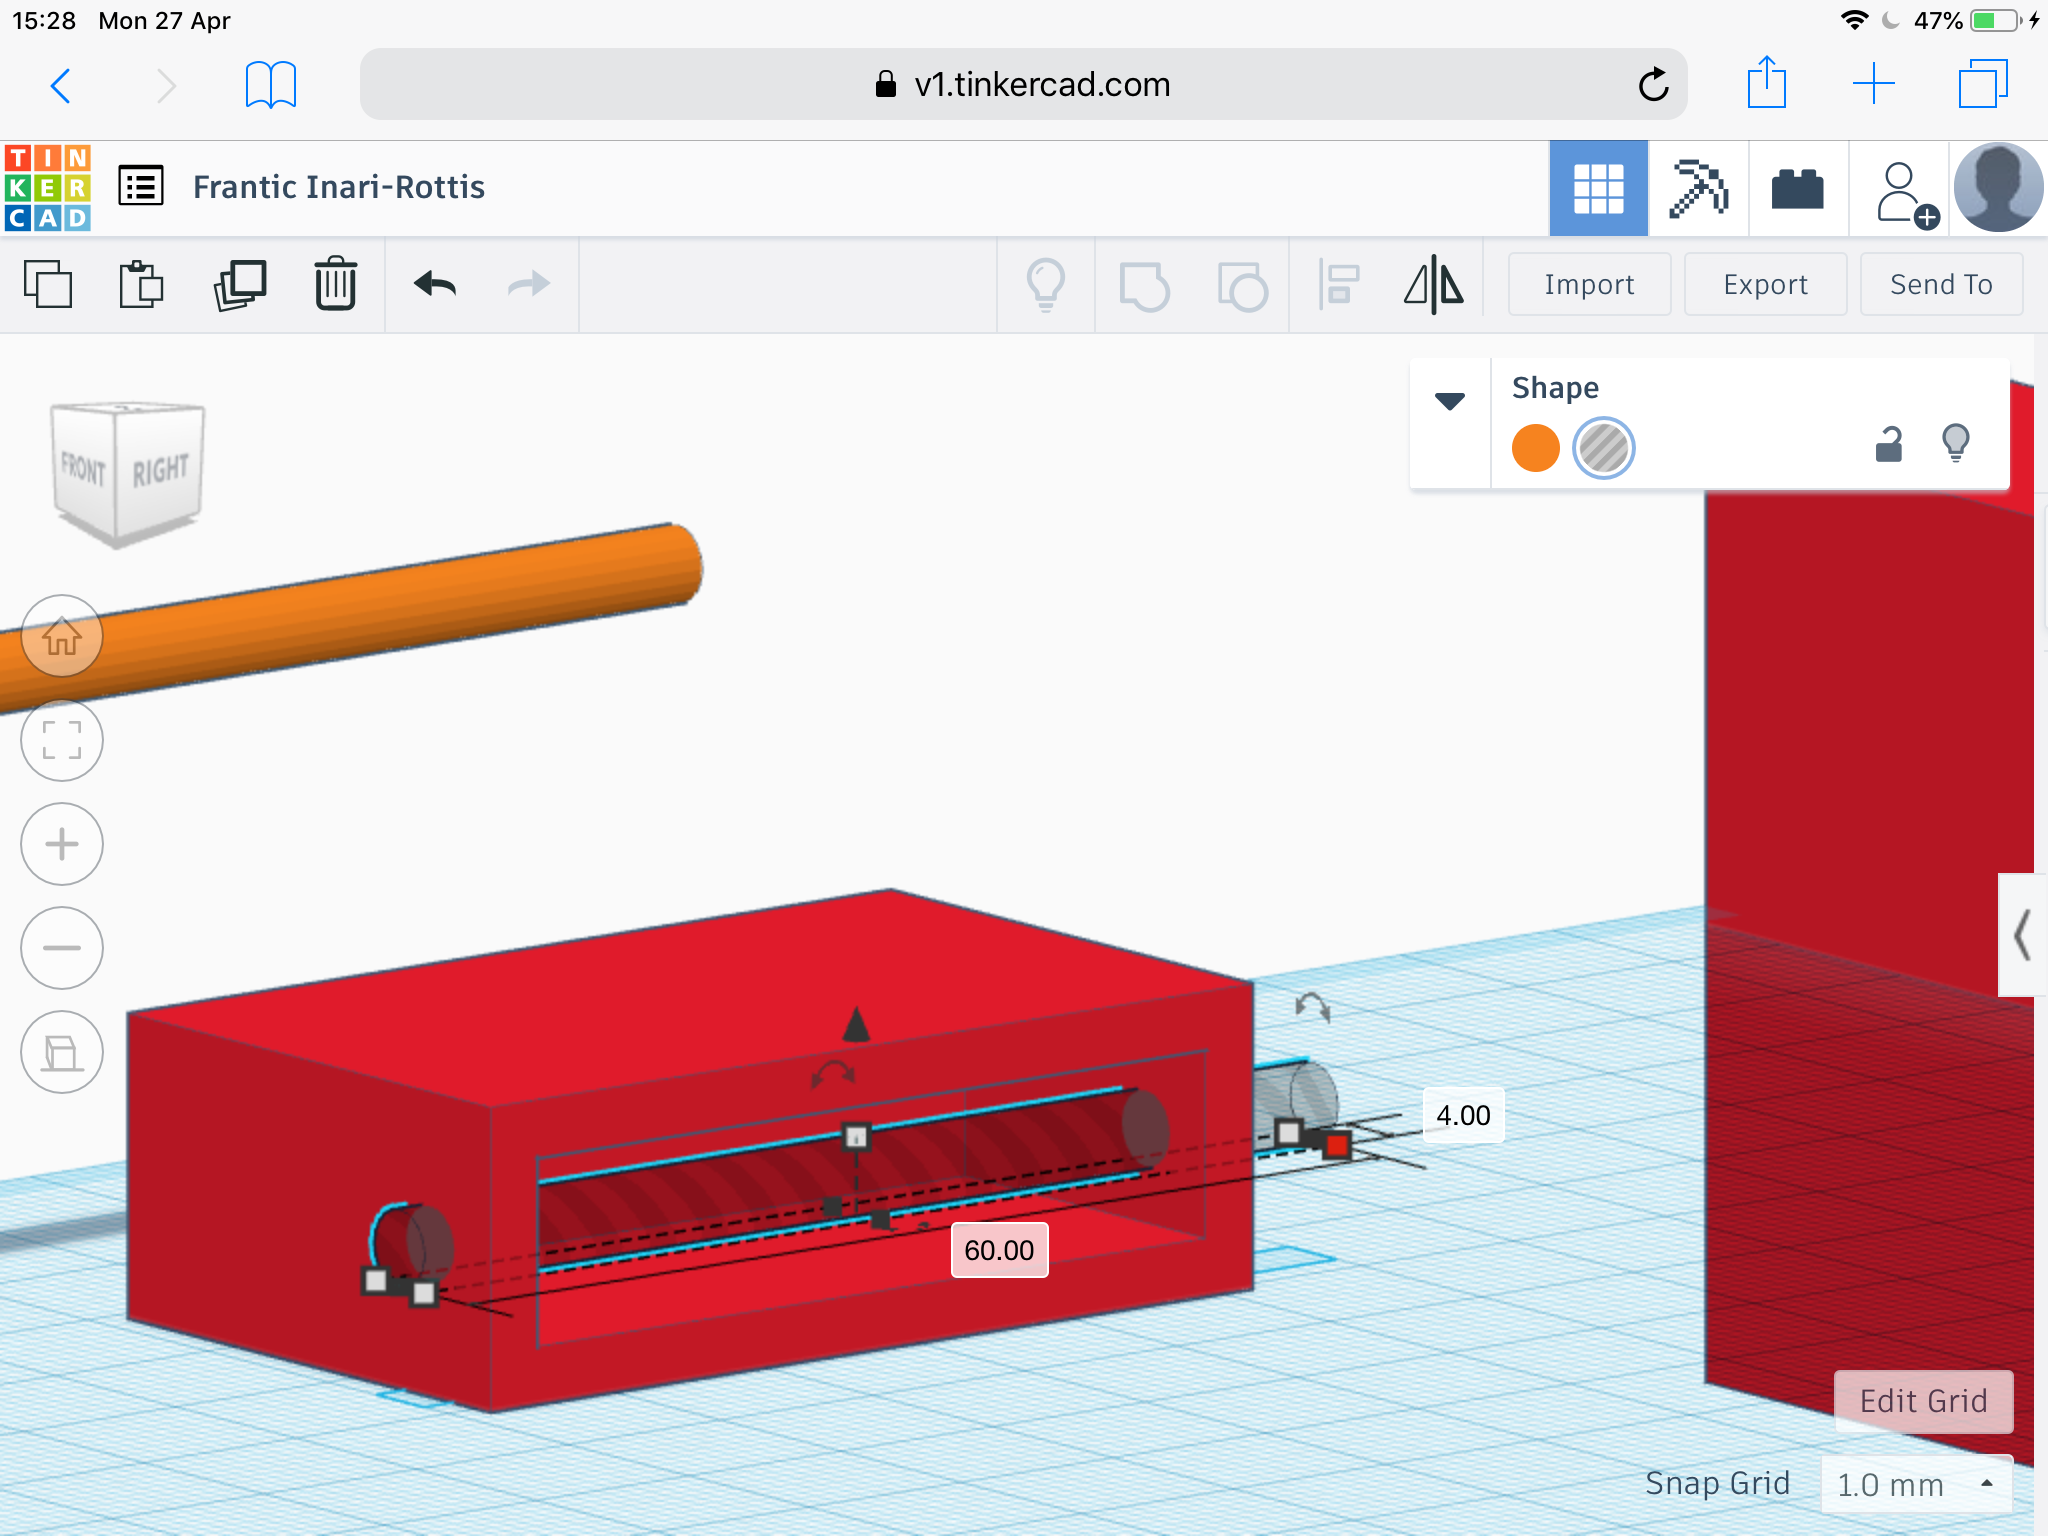This screenshot has width=2048, height=1536.
Task: Open the Align tool
Action: pyautogui.click(x=1339, y=285)
